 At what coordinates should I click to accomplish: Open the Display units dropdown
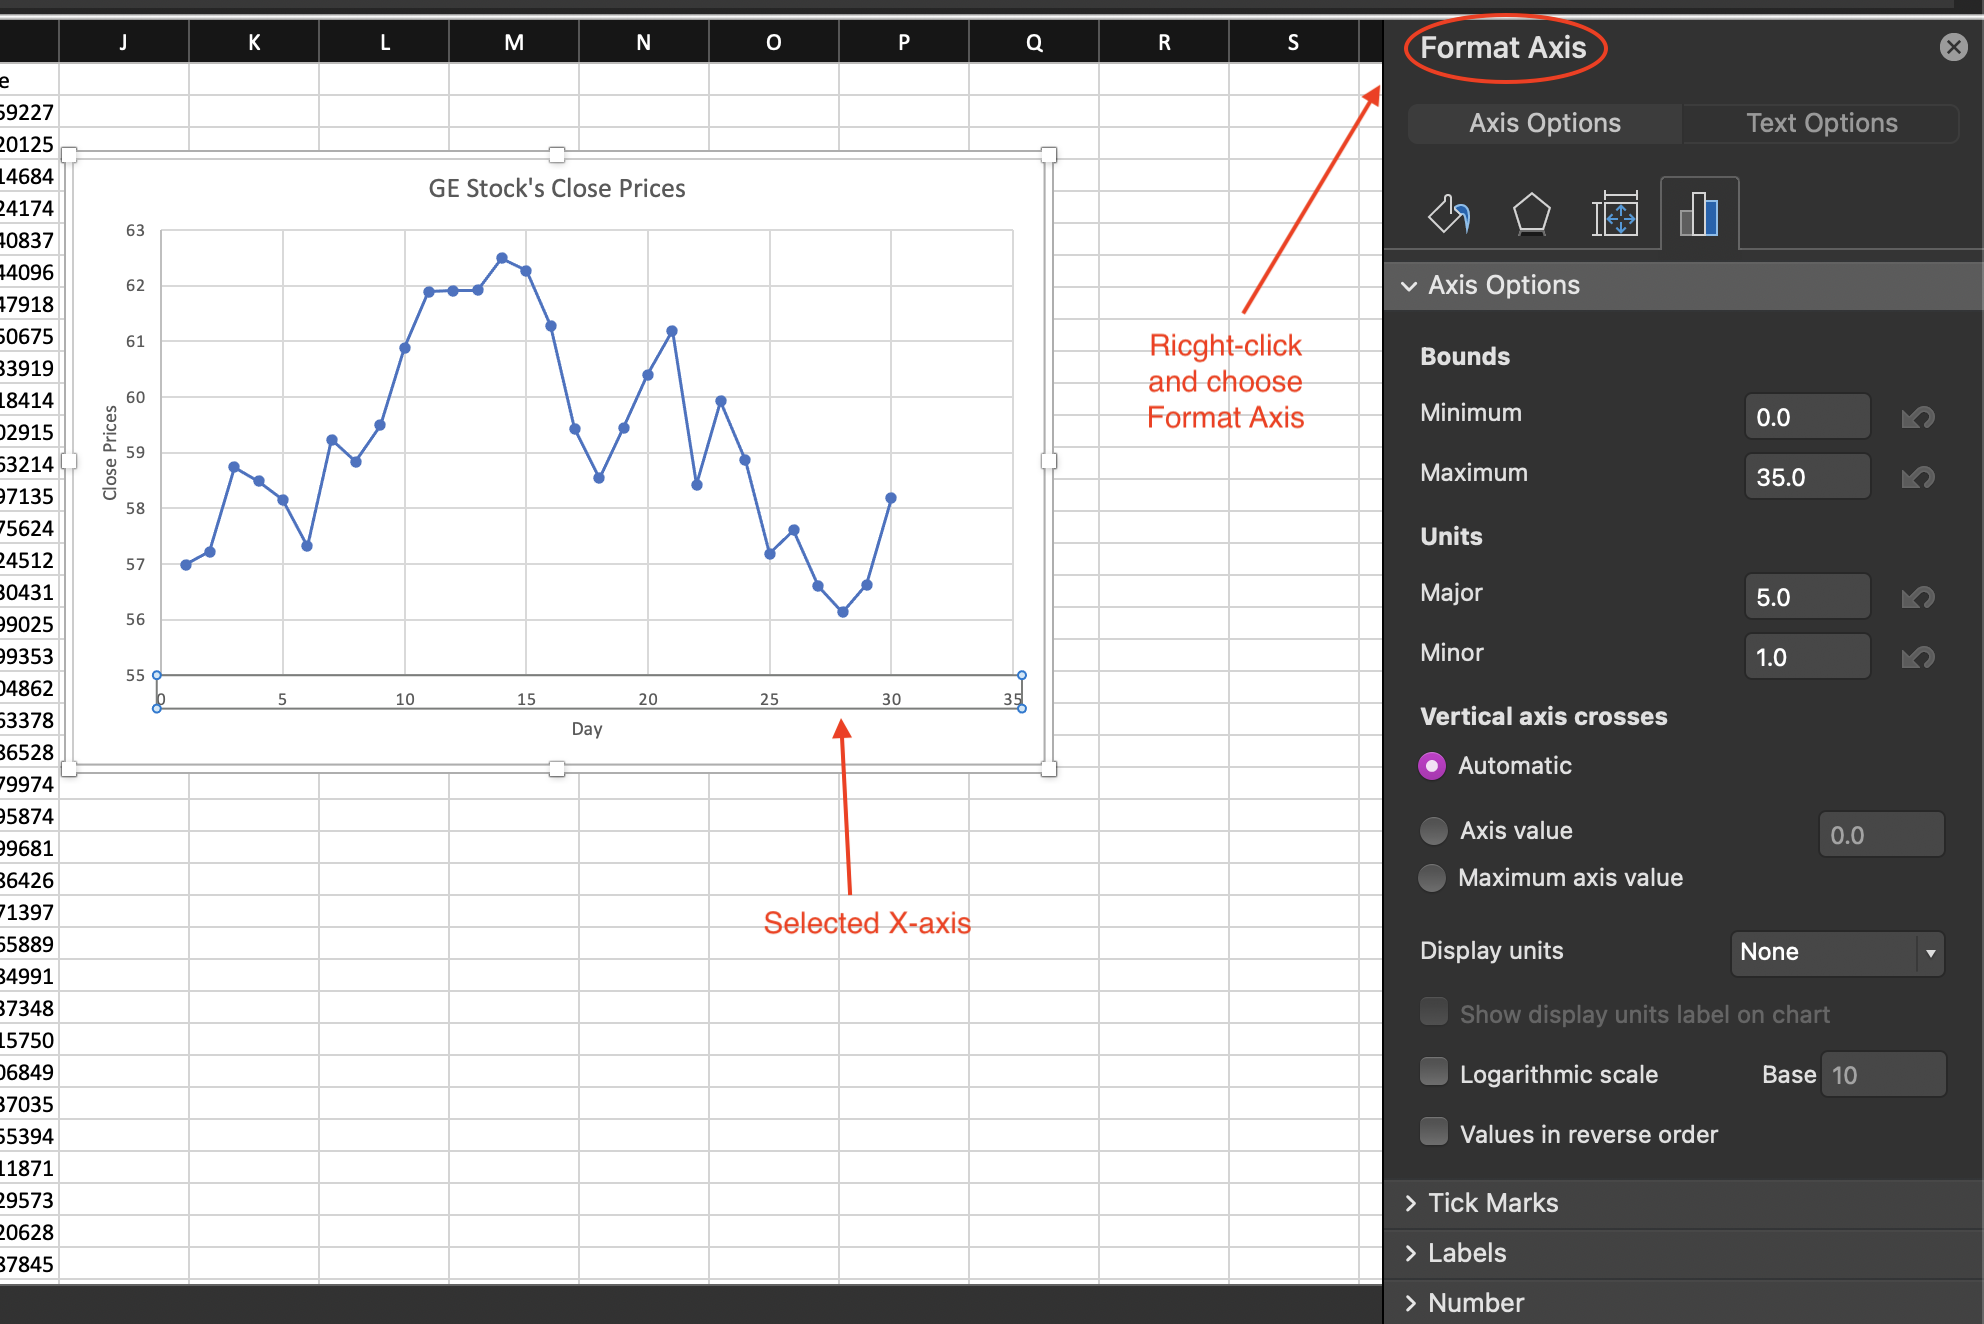tap(1836, 952)
